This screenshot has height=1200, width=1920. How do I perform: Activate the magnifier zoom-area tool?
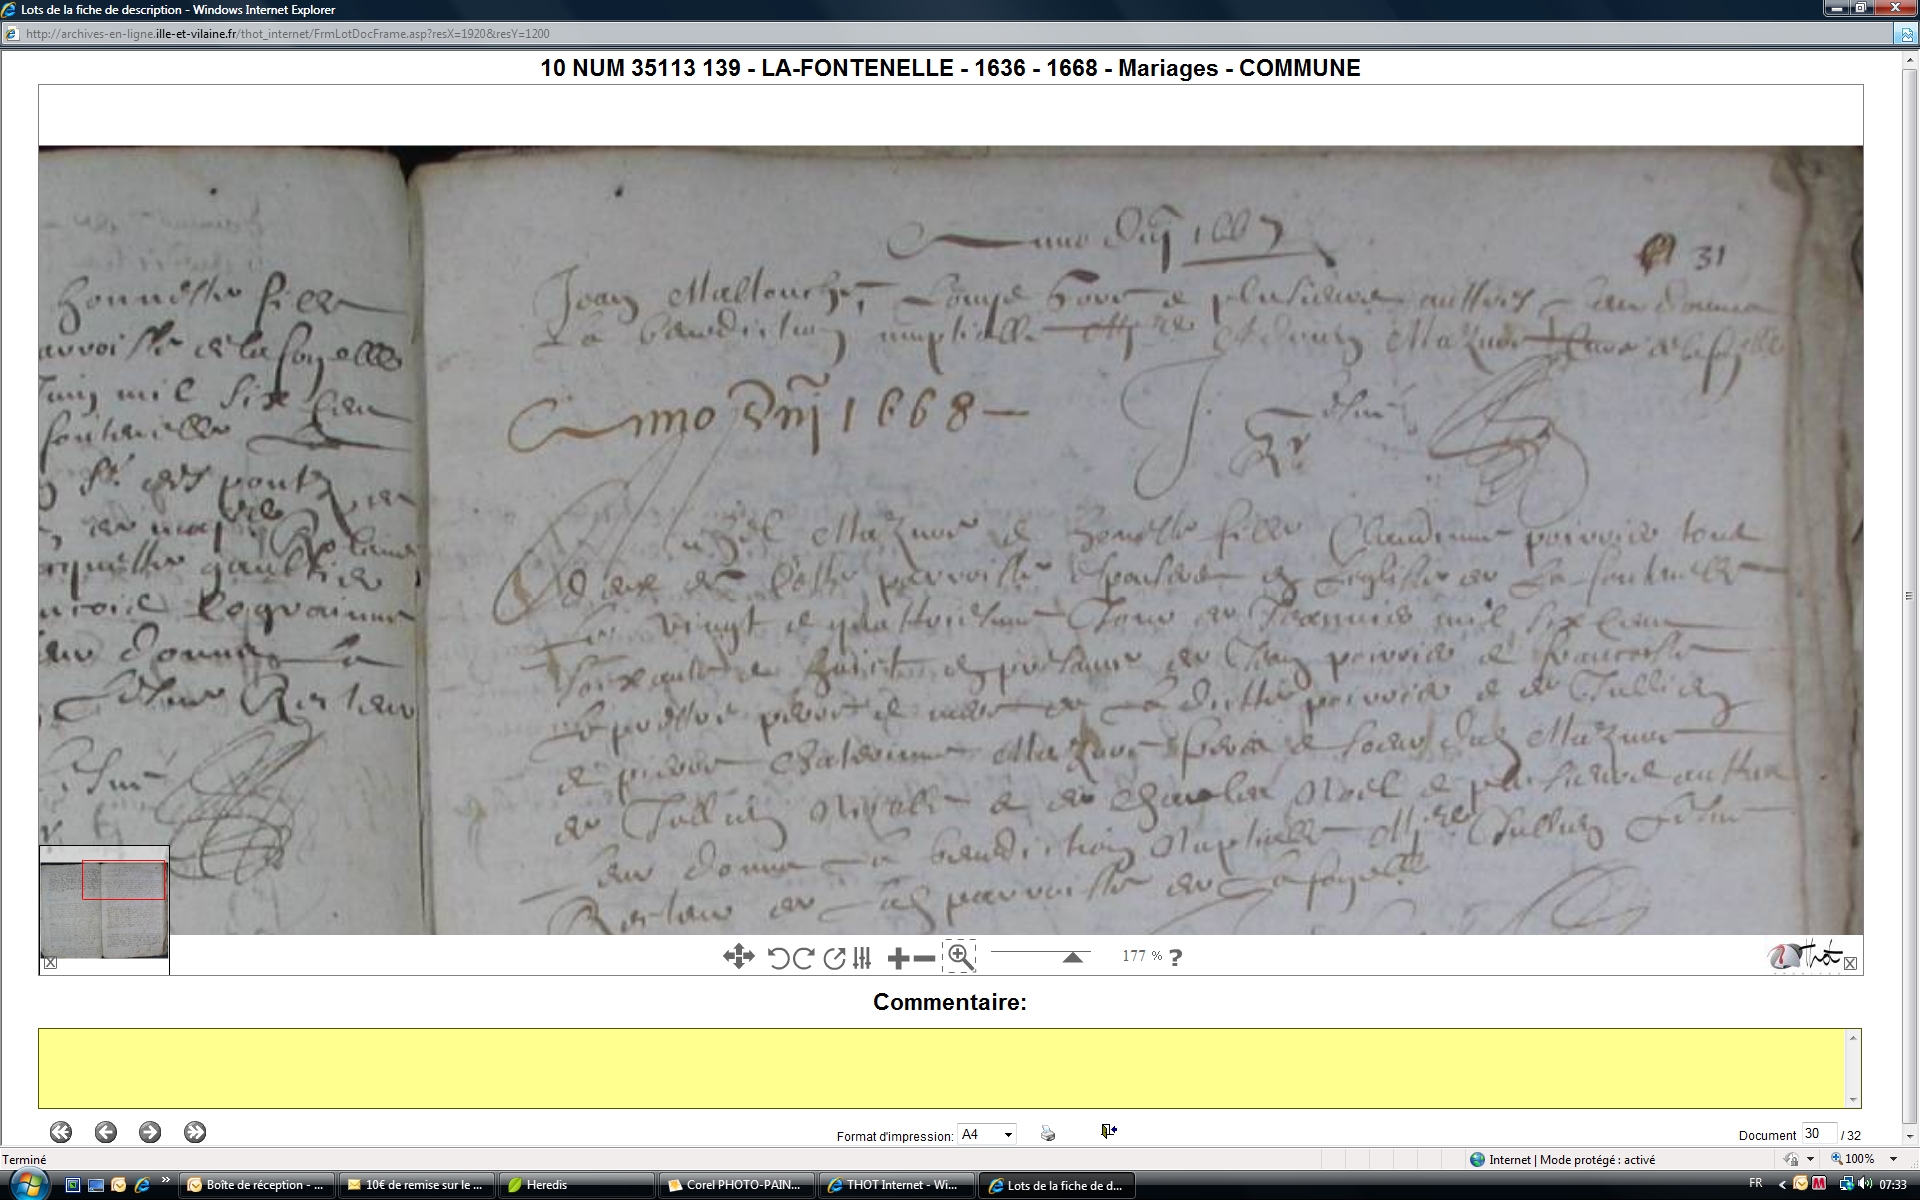[959, 957]
